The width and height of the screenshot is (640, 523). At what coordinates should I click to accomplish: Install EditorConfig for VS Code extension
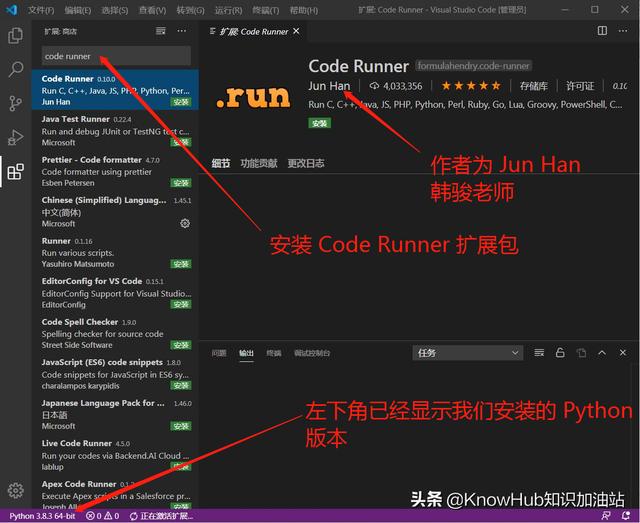pos(181,304)
